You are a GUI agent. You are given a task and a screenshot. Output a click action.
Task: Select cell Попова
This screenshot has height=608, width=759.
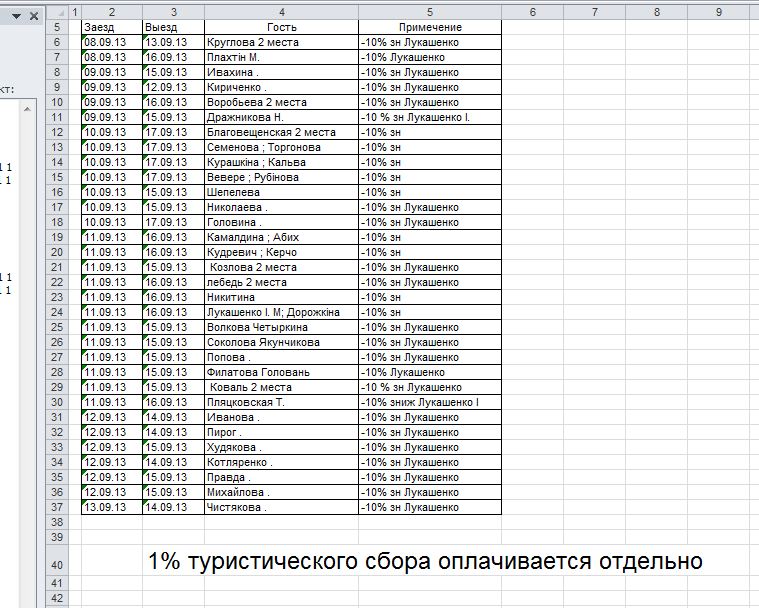click(x=282, y=357)
